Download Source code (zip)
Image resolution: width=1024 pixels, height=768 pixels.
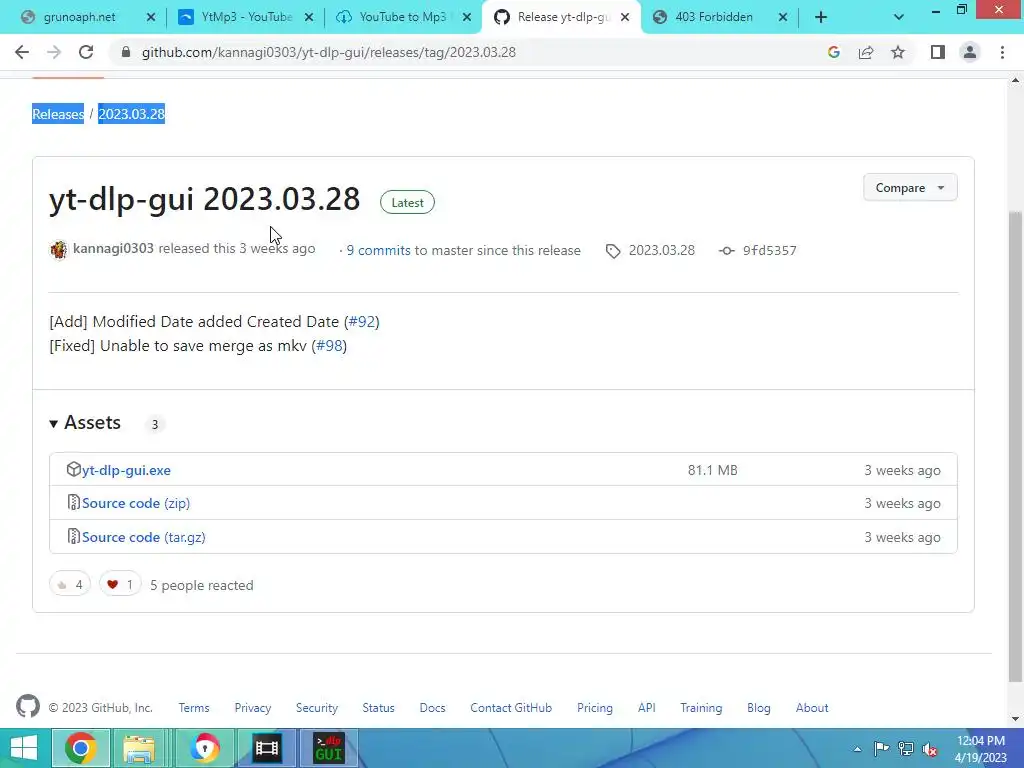click(x=136, y=504)
